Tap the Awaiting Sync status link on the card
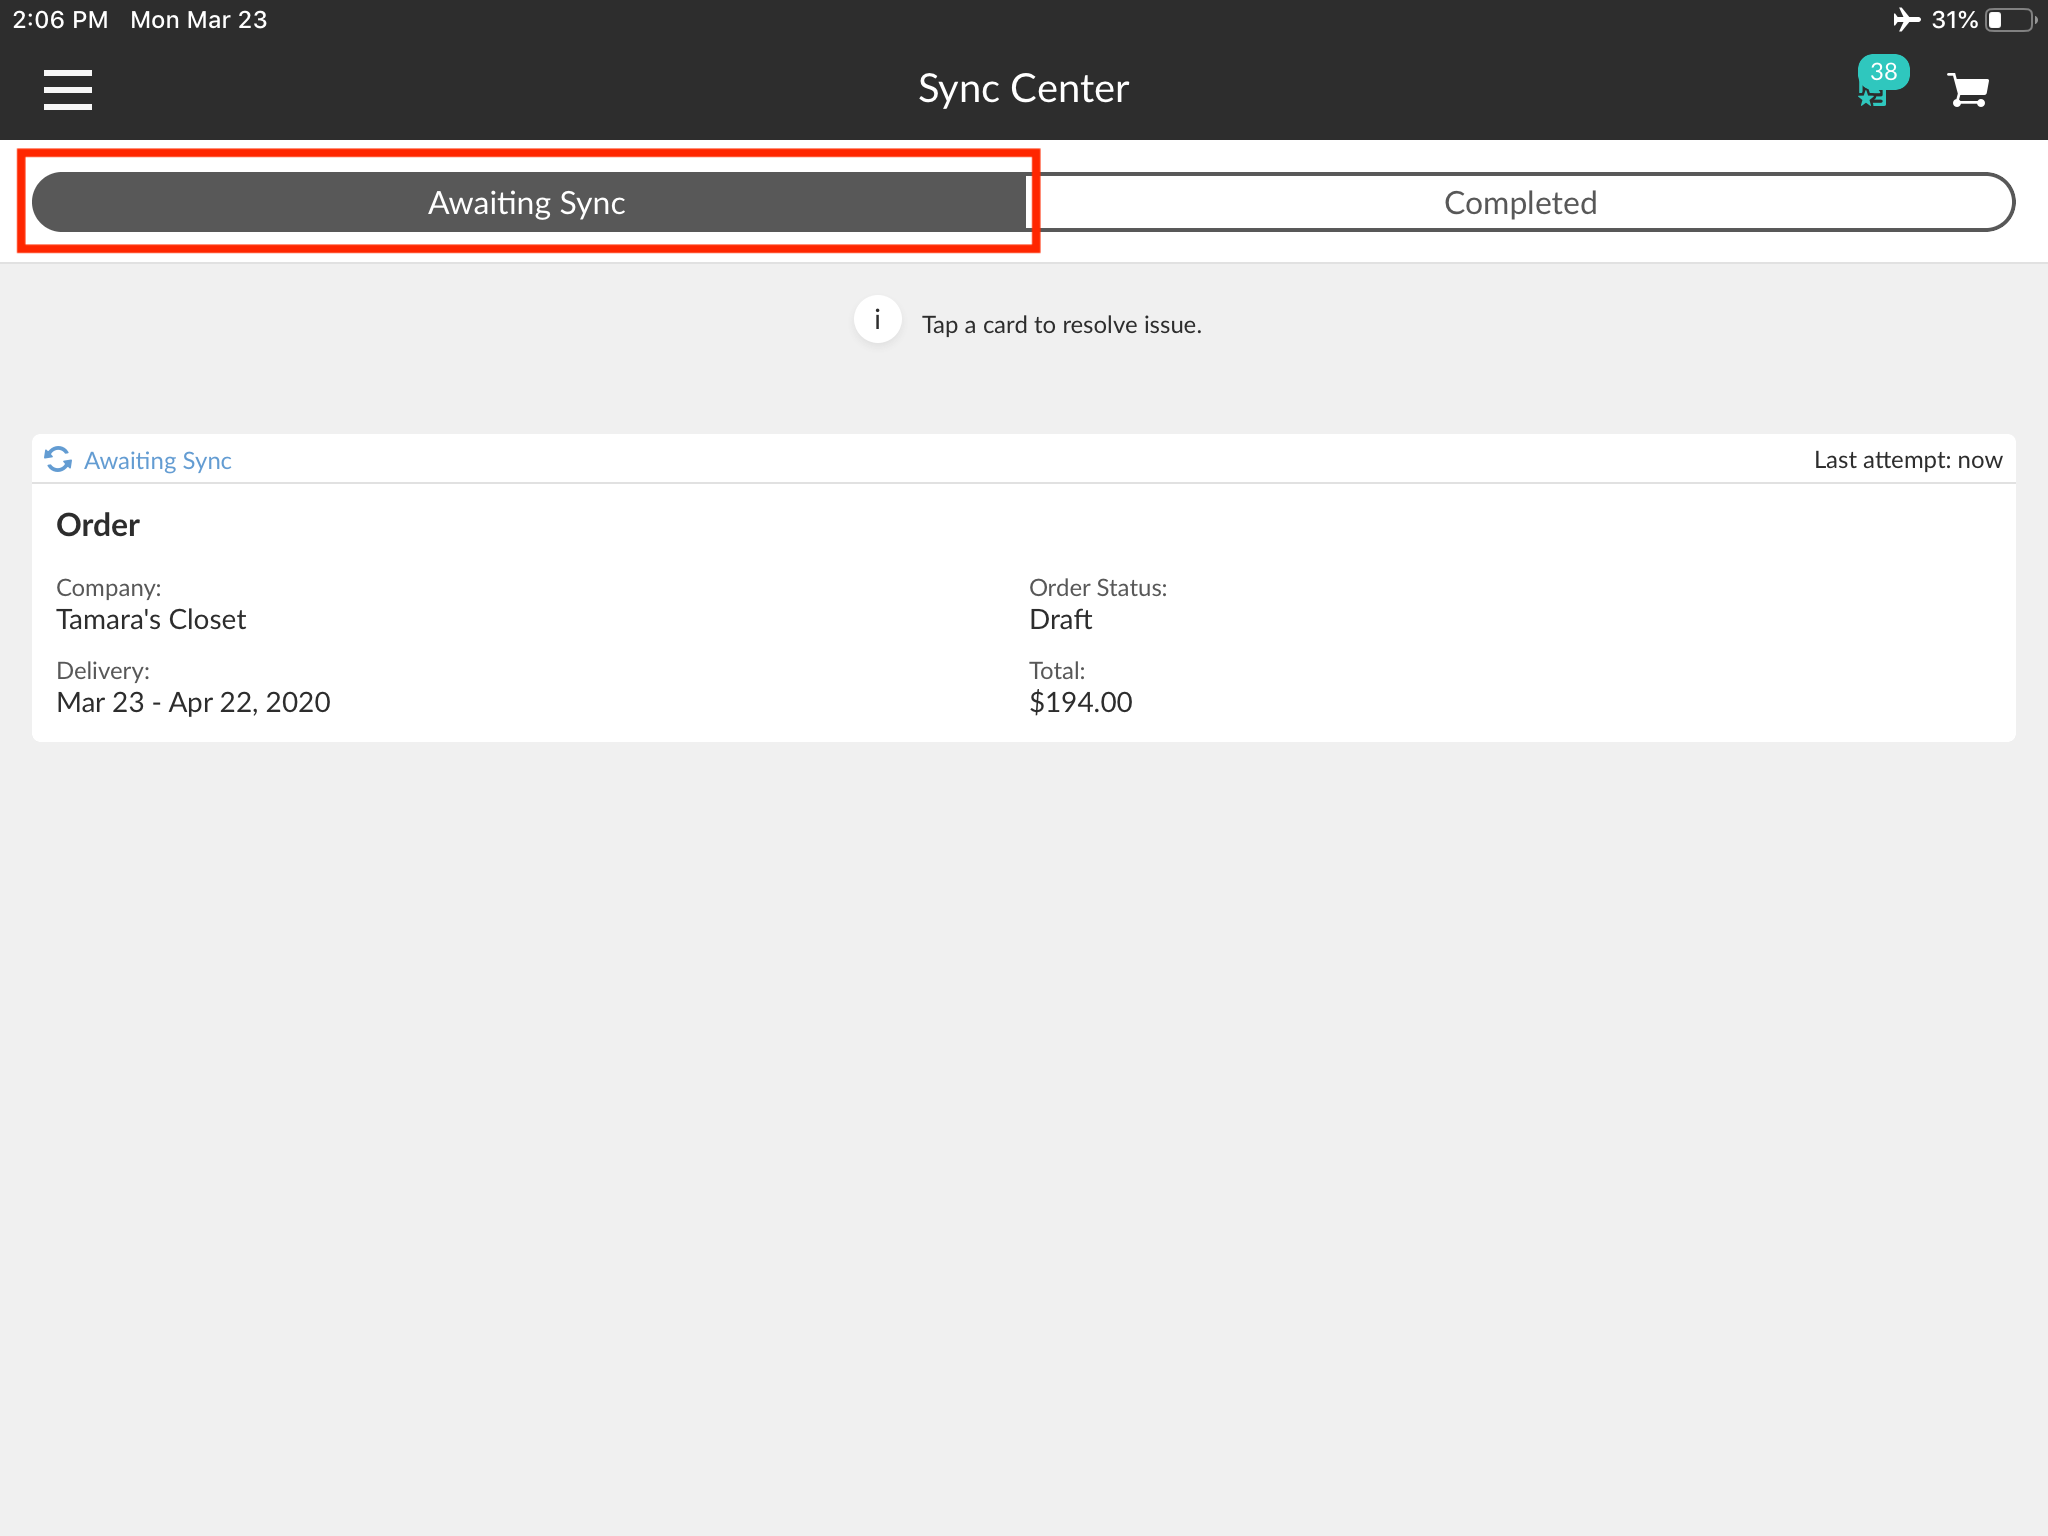Screen dimensions: 2048x1536 [158, 460]
